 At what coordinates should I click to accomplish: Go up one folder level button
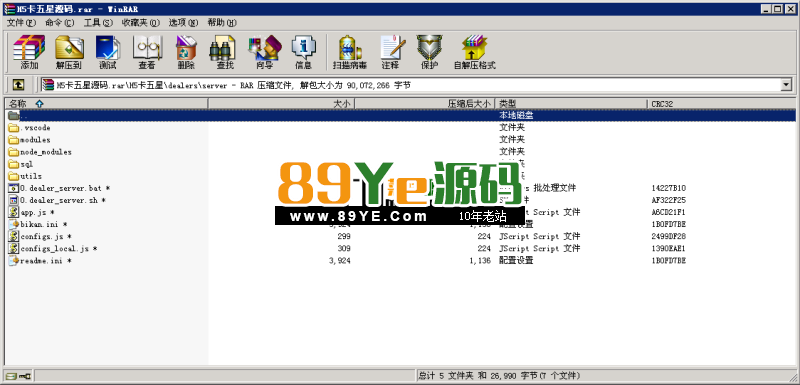[x=18, y=85]
